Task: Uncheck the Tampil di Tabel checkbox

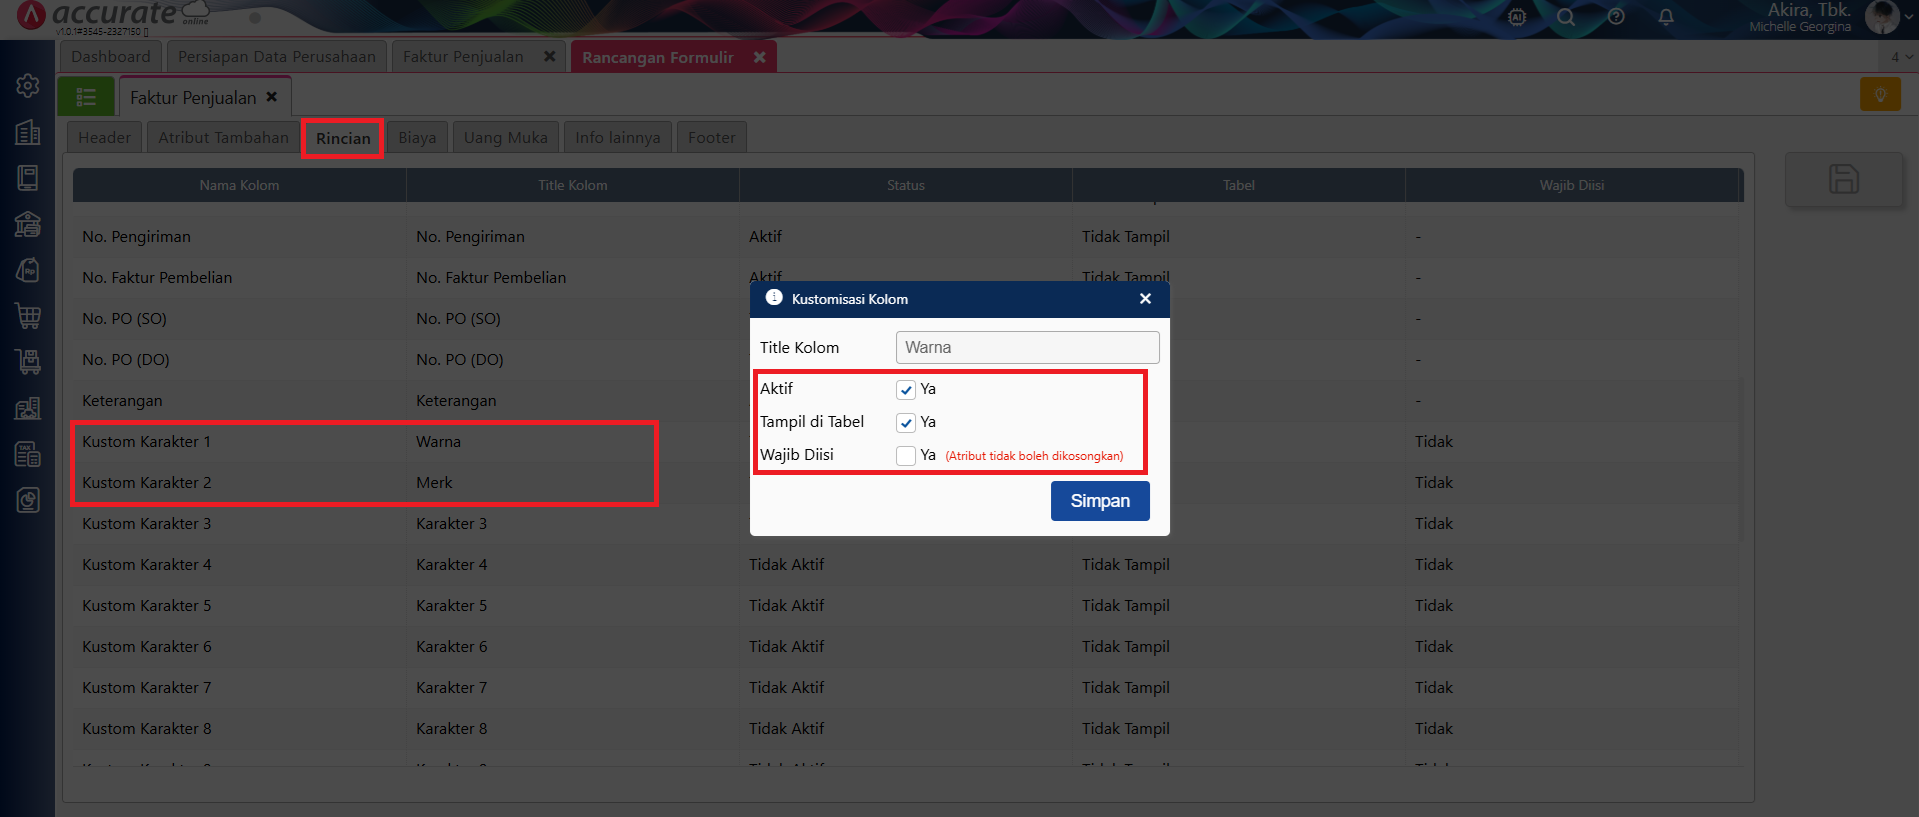Action: (x=906, y=423)
